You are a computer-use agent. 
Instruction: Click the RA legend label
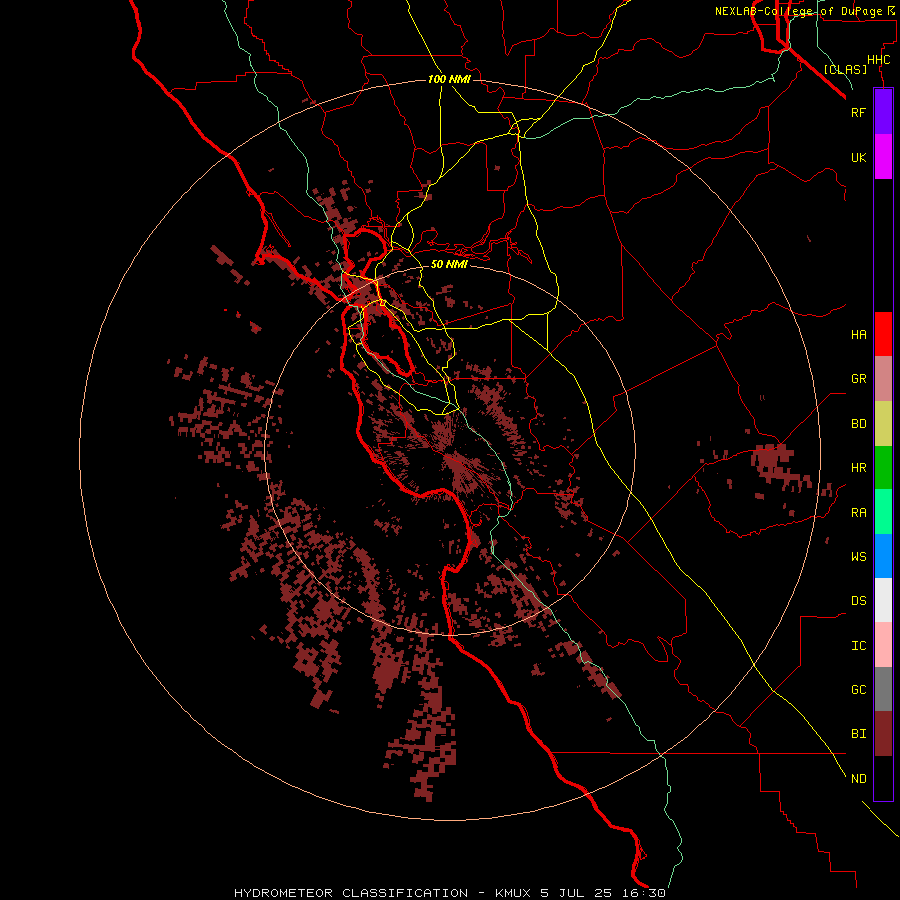pos(858,512)
